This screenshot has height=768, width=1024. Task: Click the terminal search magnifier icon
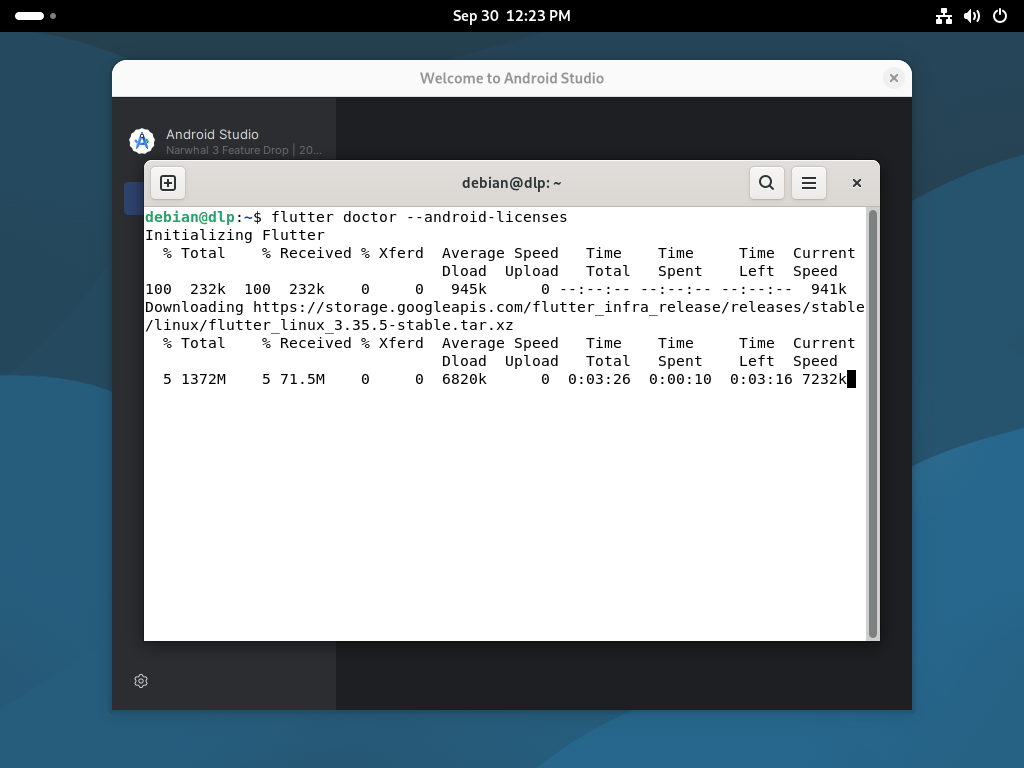(766, 183)
